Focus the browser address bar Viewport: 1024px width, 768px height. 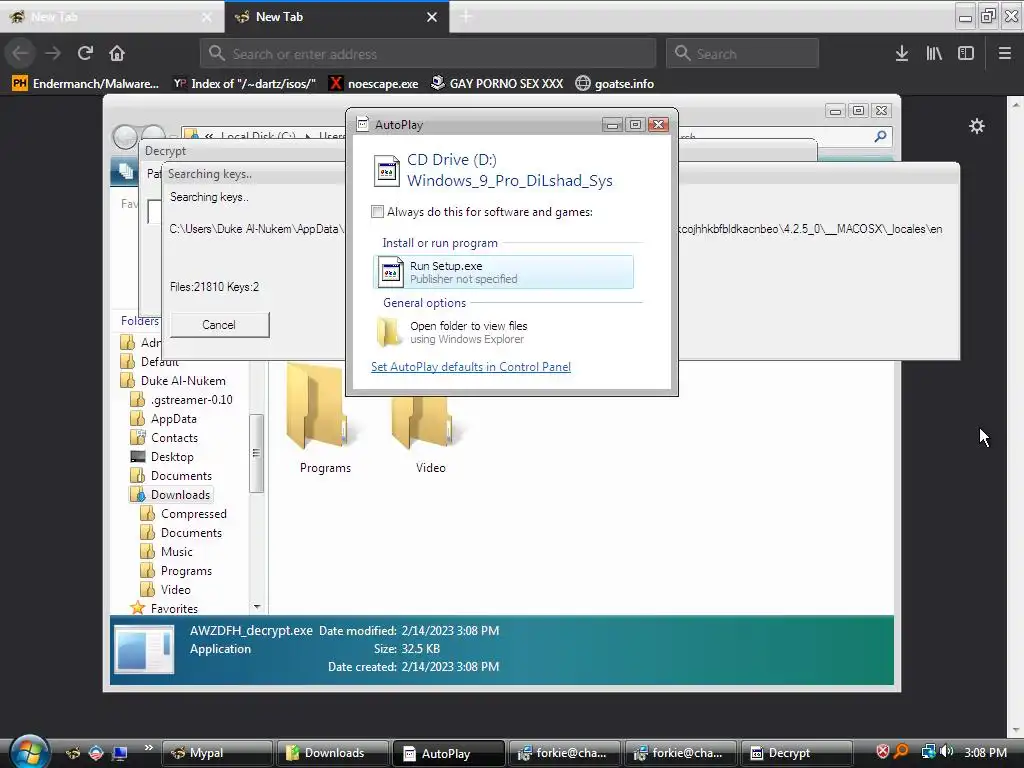pyautogui.click(x=428, y=54)
